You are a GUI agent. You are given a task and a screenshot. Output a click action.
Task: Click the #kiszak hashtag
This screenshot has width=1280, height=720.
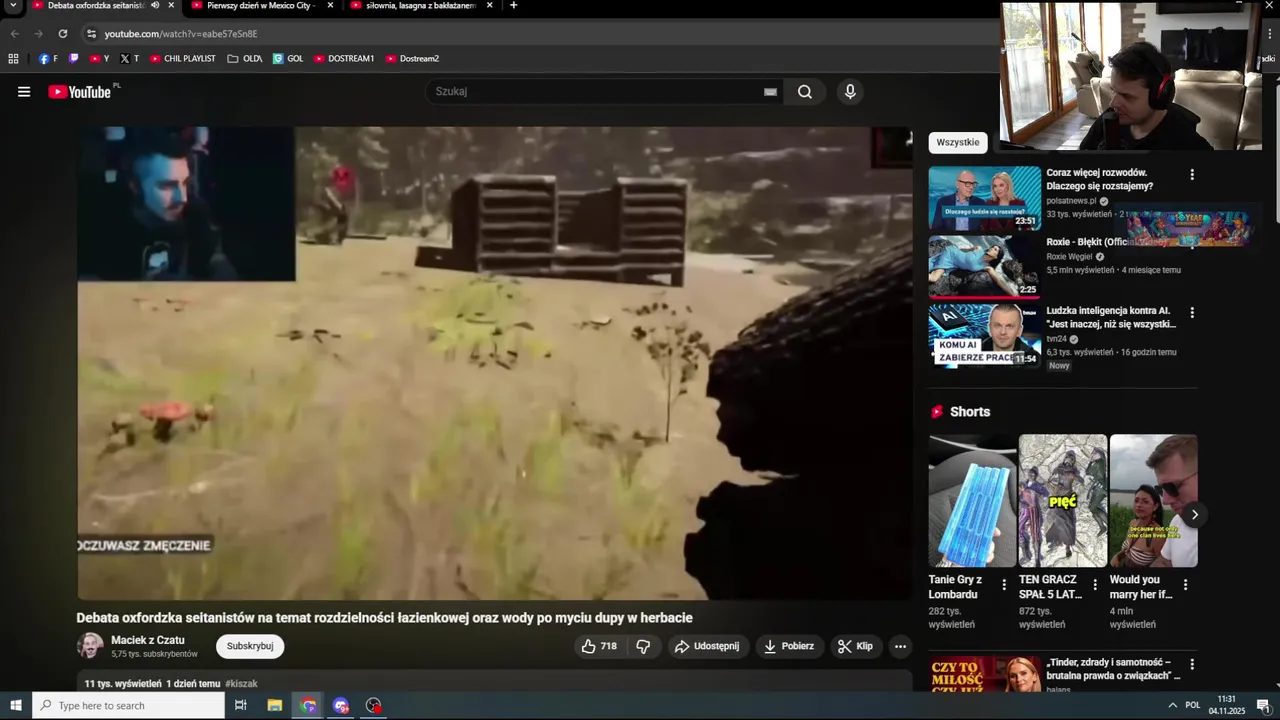tap(241, 684)
